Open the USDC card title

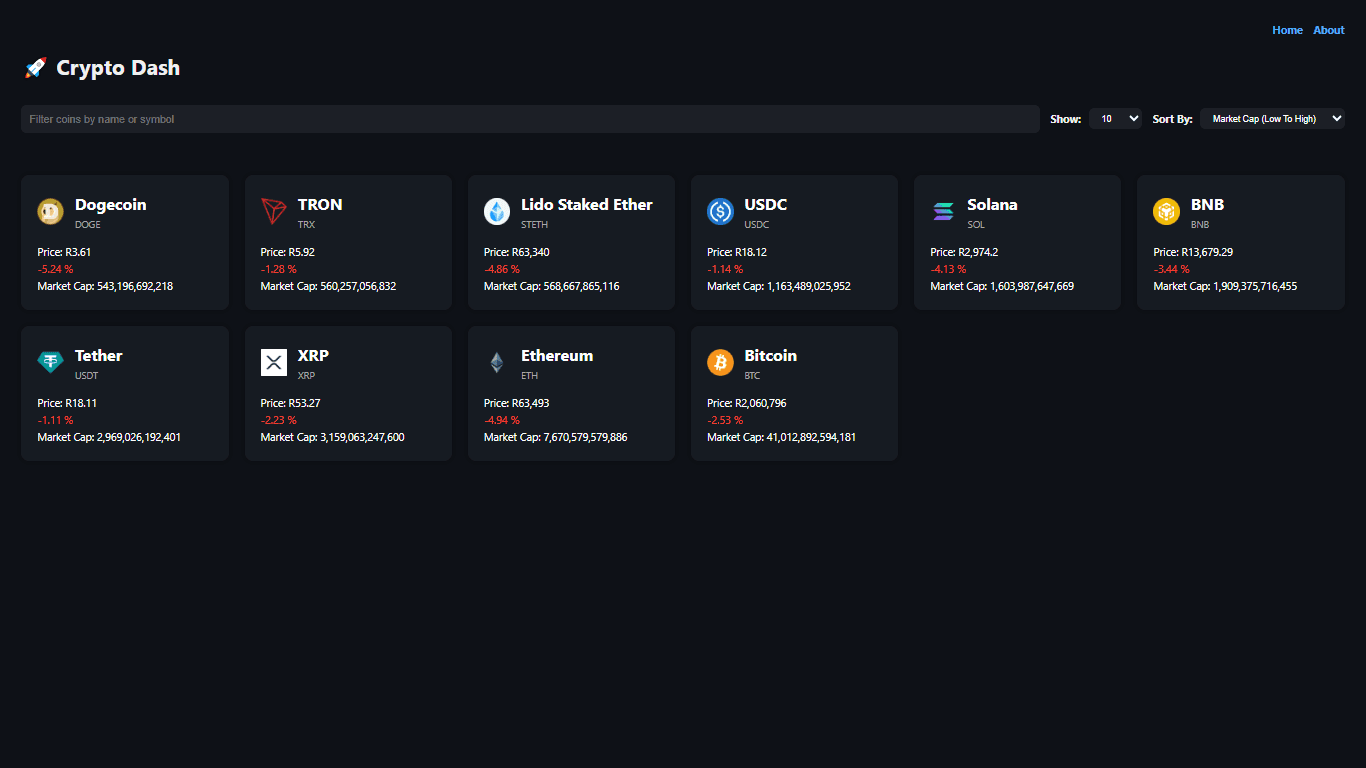point(766,205)
